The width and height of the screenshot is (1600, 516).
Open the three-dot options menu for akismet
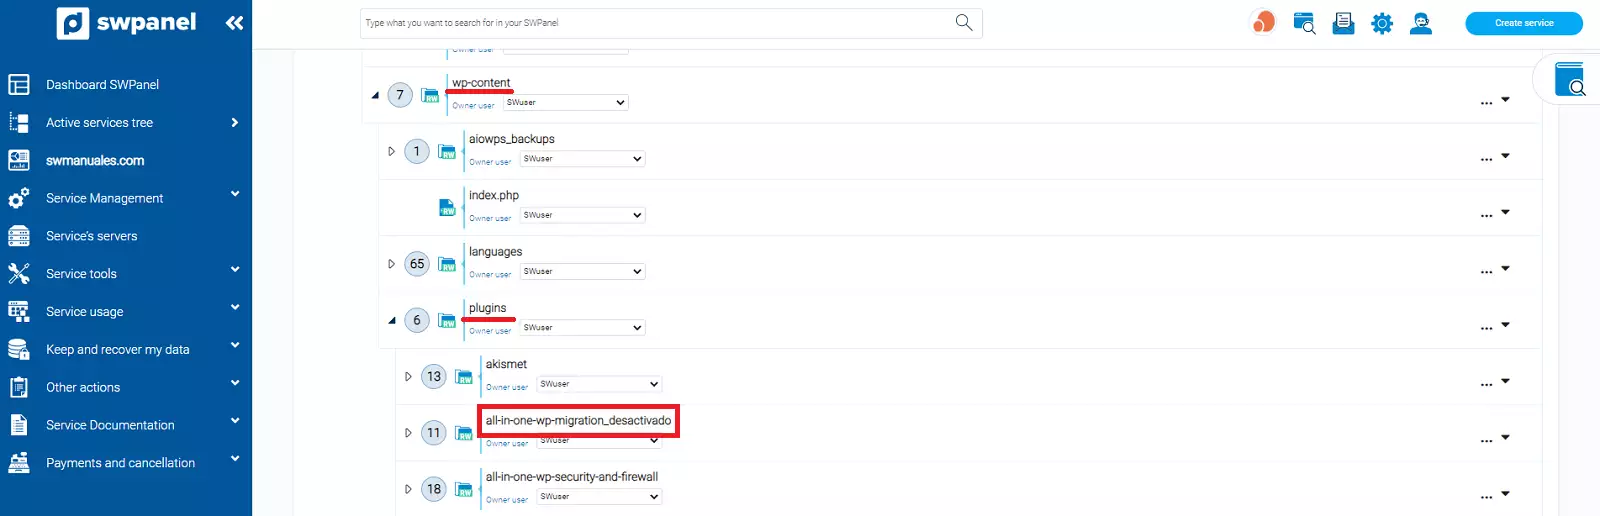click(1486, 384)
